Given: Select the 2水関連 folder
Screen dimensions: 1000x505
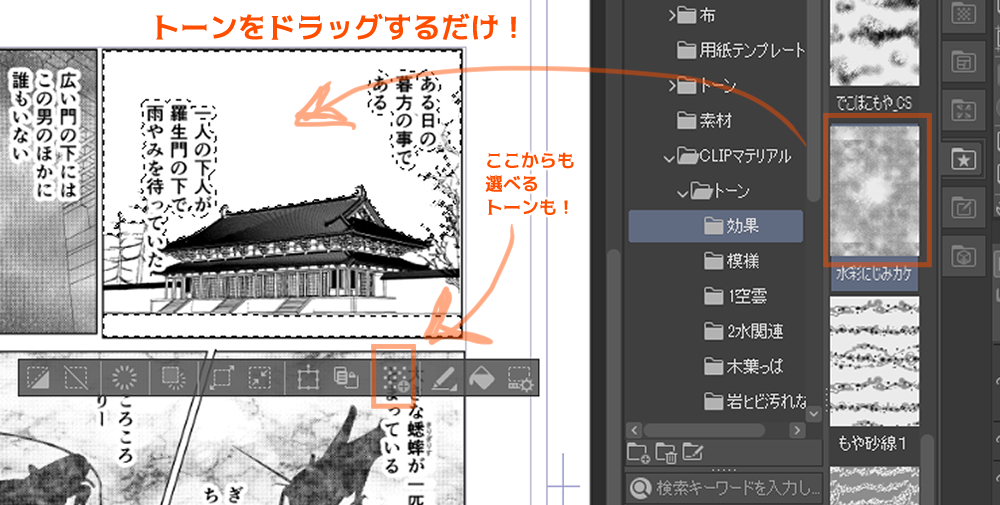Looking at the screenshot, I should [x=755, y=332].
